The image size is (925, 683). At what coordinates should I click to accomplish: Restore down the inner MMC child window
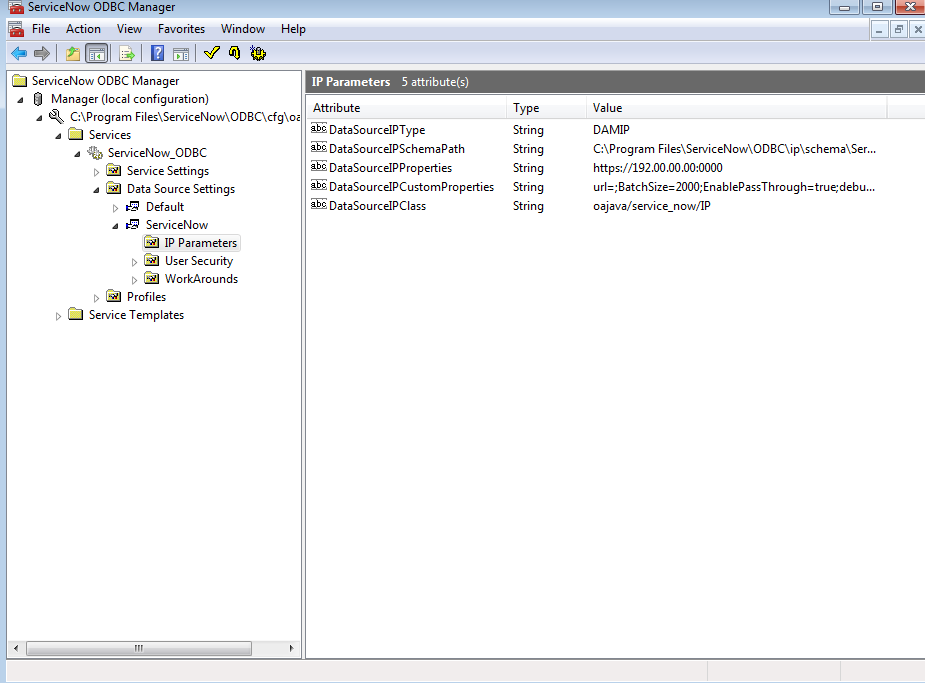point(898,29)
